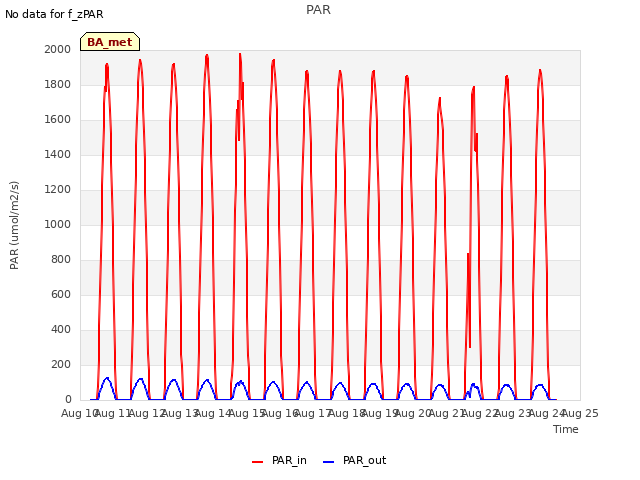
Task: Click the 400 y-axis tick label
Action: click(x=61, y=329)
